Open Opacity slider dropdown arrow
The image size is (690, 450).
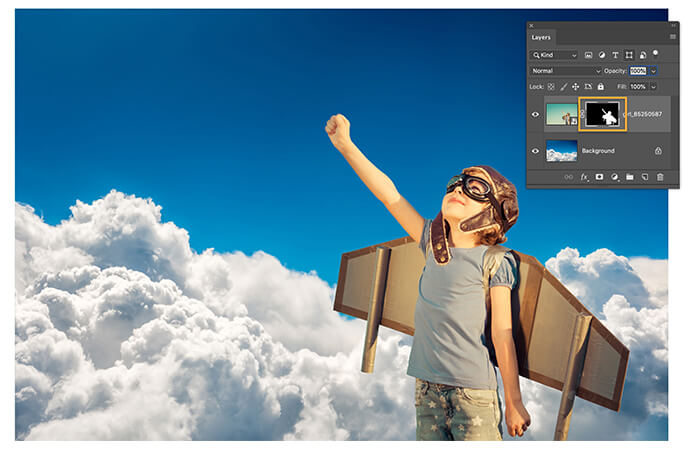[x=654, y=71]
